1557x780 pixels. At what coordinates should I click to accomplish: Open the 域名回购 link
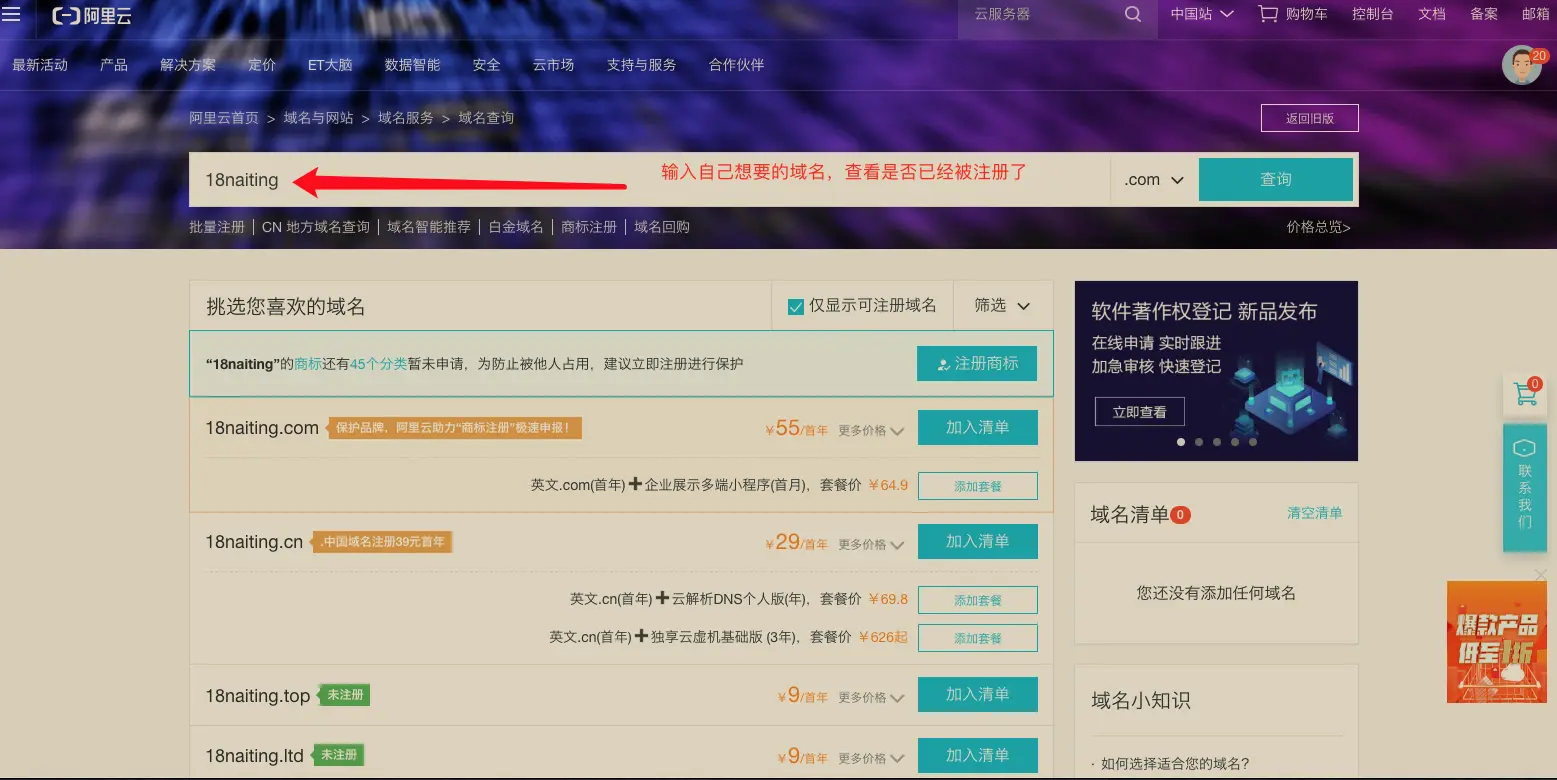pyautogui.click(x=662, y=227)
